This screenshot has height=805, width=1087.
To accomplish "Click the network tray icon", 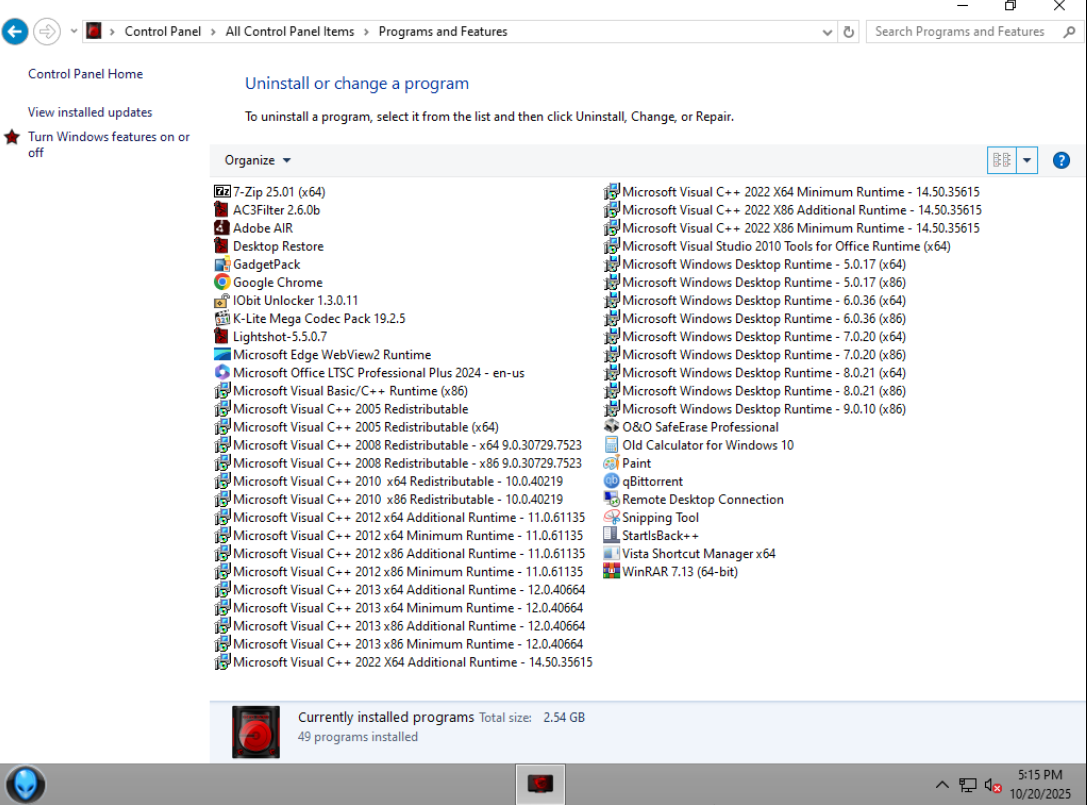I will click(968, 785).
